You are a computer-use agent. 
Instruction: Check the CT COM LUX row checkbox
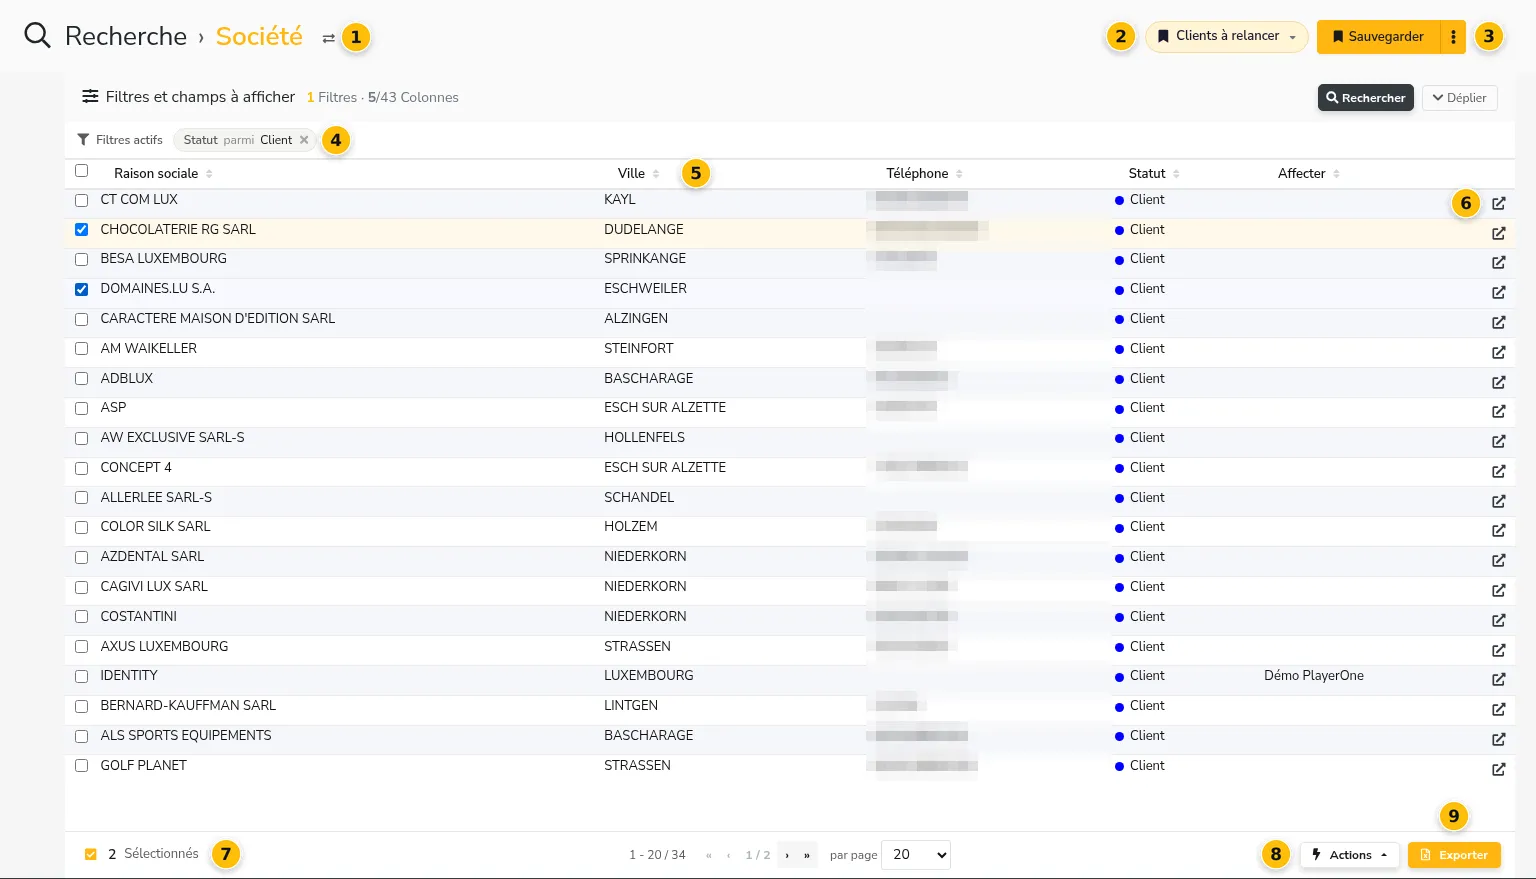[82, 200]
